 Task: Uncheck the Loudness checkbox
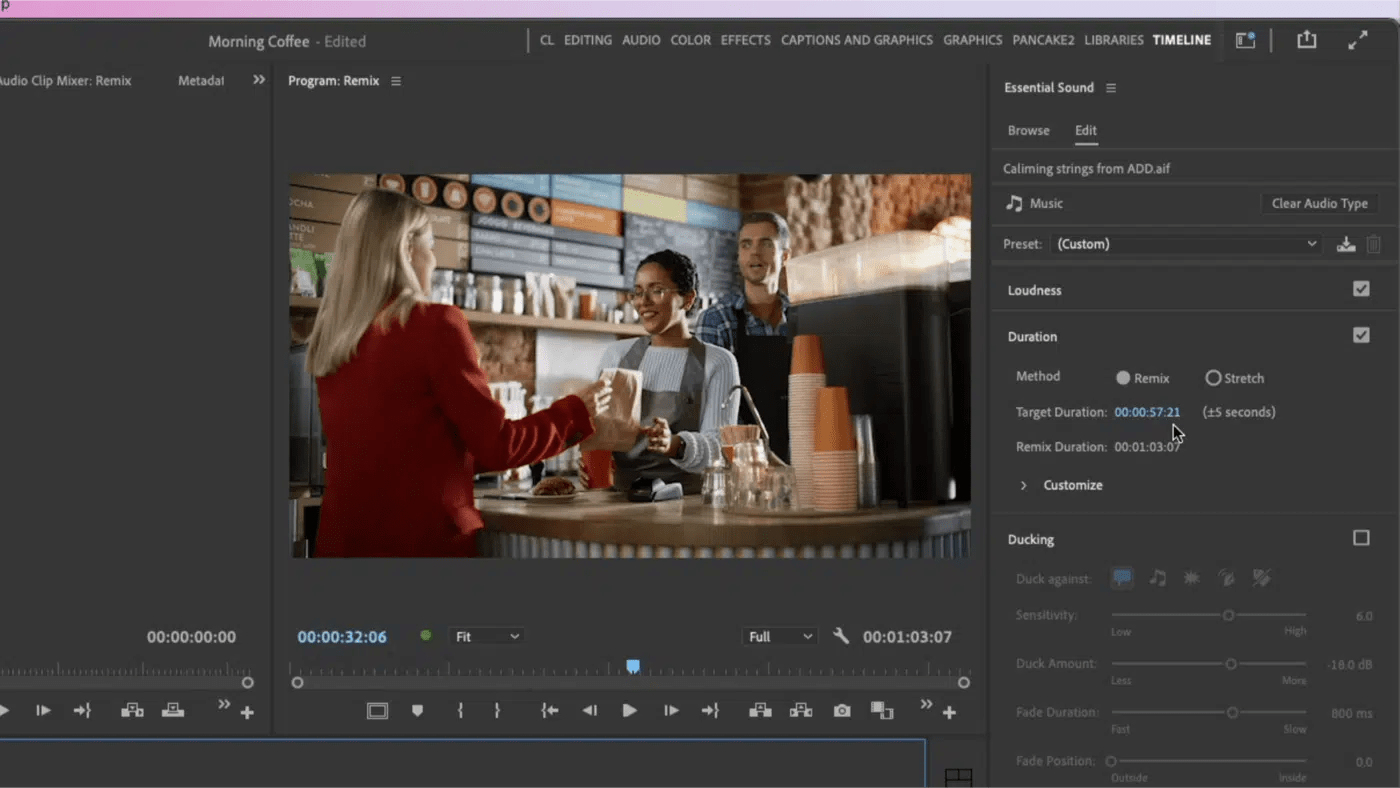(x=1361, y=289)
